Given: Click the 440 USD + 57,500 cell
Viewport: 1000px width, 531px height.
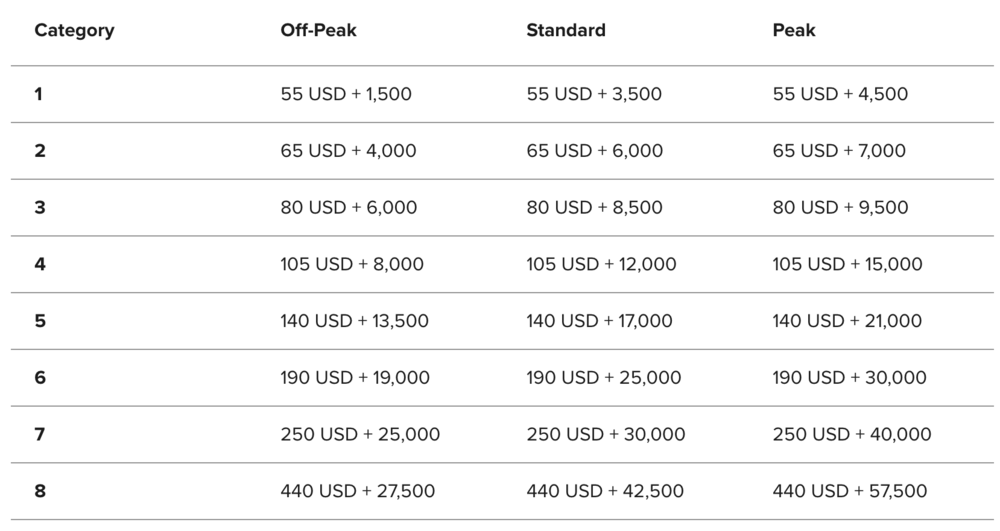Looking at the screenshot, I should point(850,491).
